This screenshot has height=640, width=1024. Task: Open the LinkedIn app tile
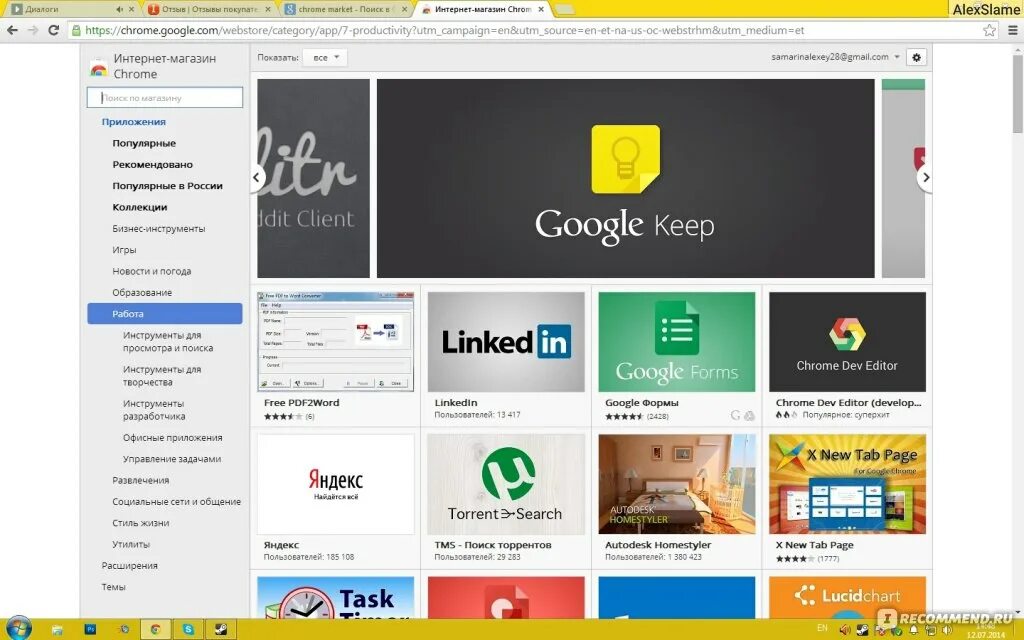(506, 356)
